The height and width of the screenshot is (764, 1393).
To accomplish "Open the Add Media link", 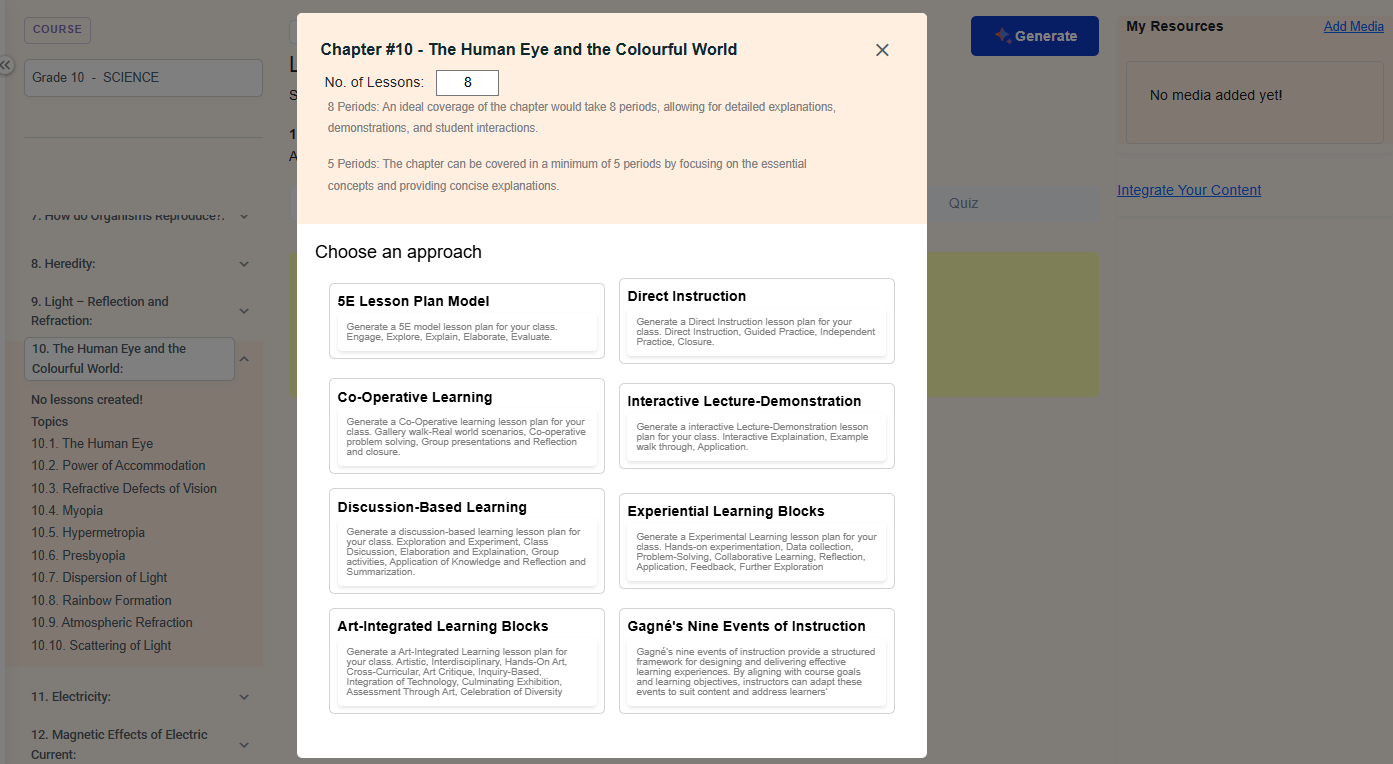I will click(x=1352, y=26).
